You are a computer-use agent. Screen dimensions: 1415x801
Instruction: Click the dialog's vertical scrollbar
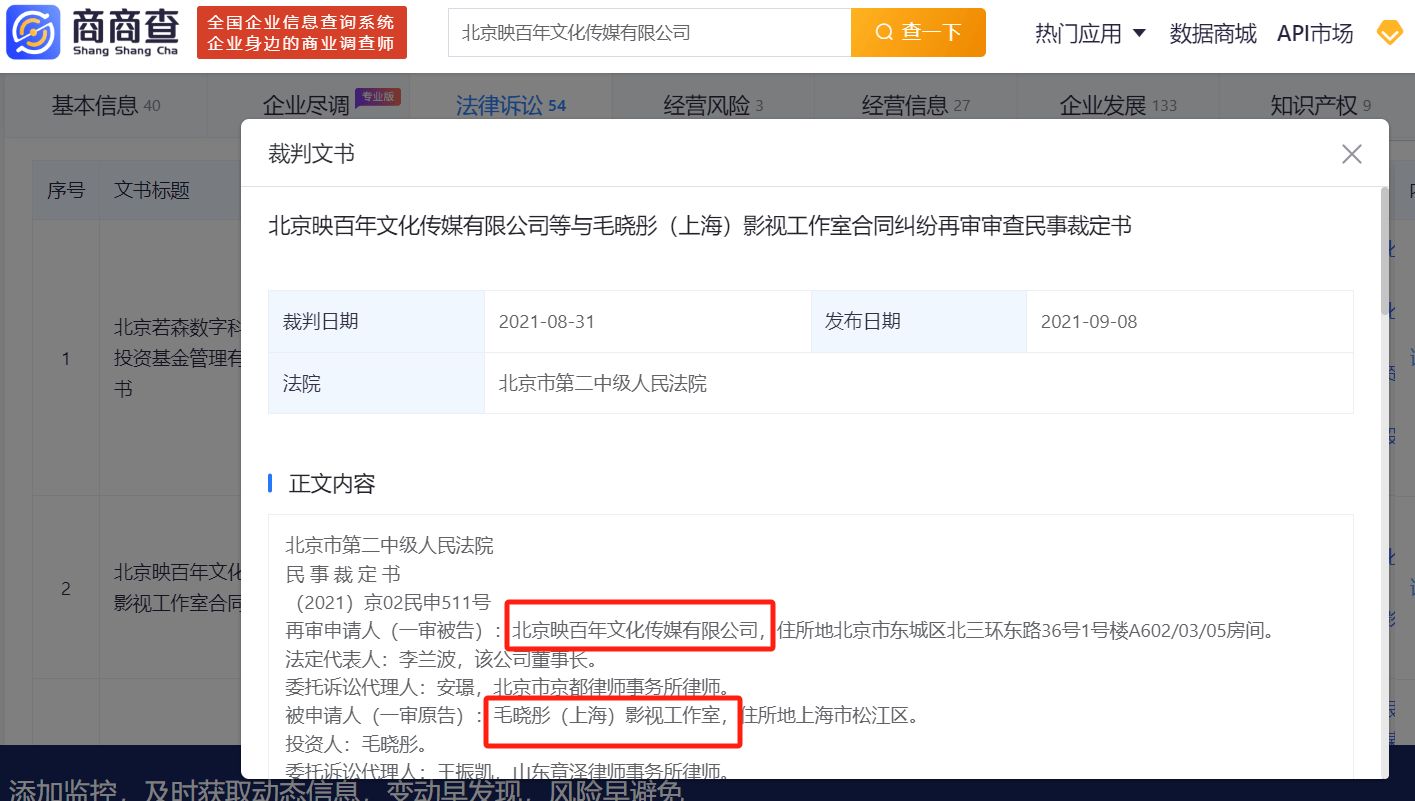(1384, 250)
